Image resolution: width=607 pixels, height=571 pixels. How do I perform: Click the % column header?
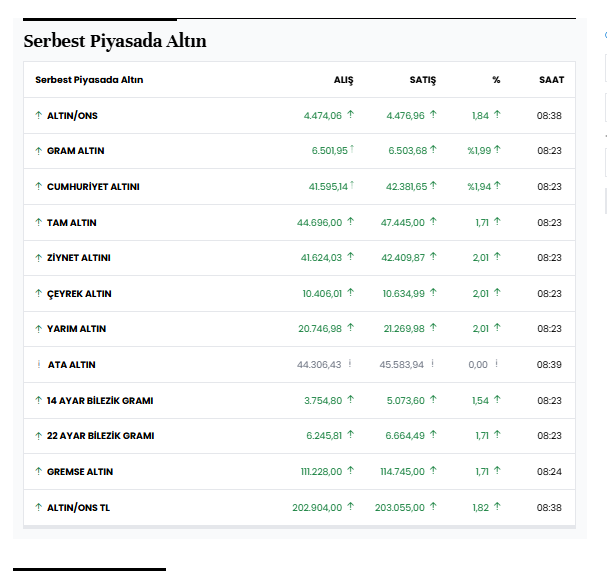pyautogui.click(x=496, y=80)
